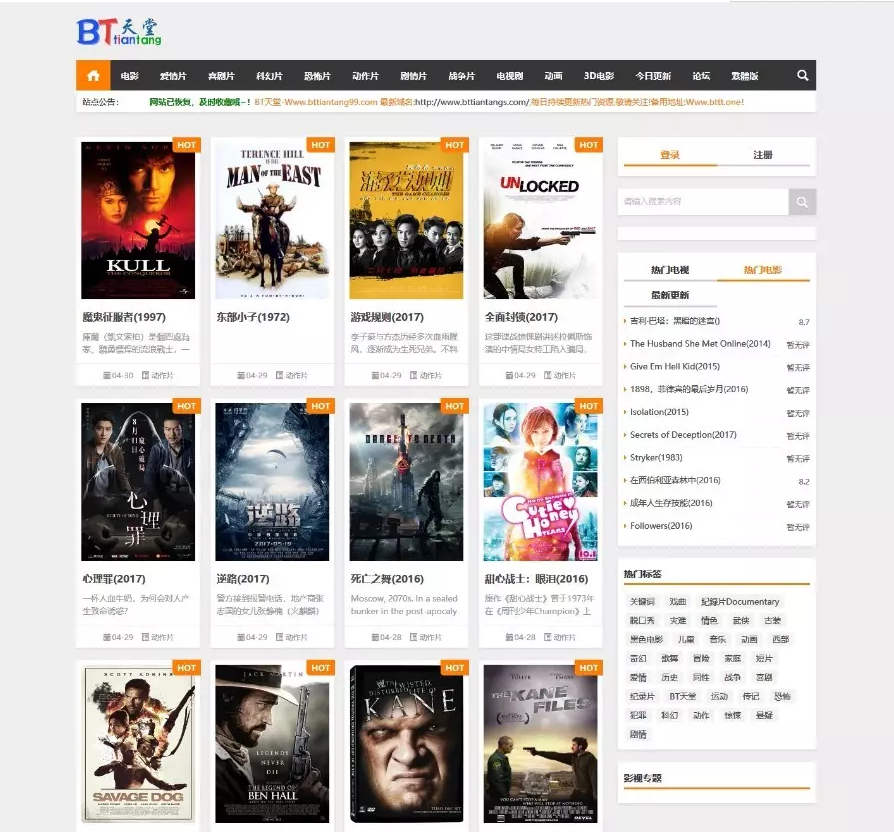The height and width of the screenshot is (832, 894).
Task: Open the Kane DVD cover poster
Action: click(407, 744)
